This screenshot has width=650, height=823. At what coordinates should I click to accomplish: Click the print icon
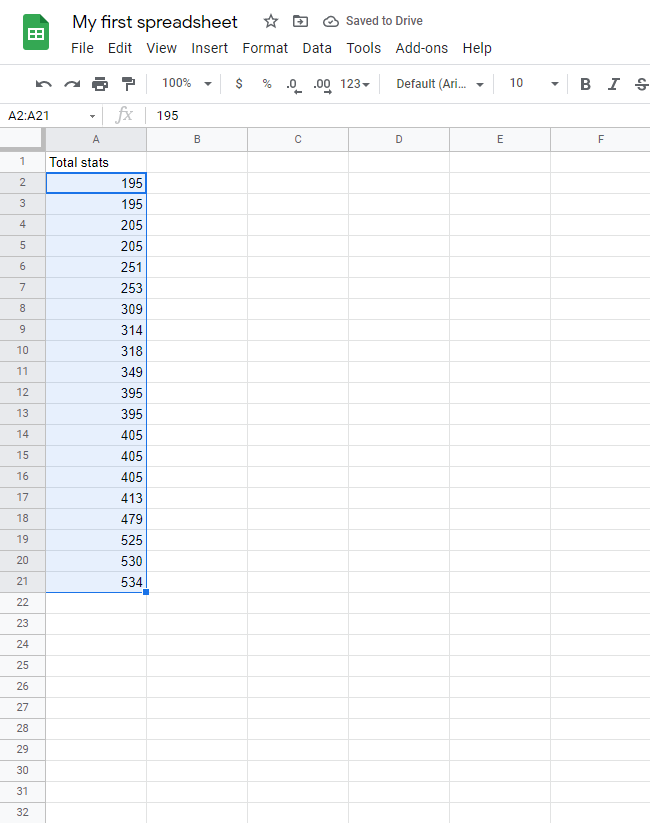100,84
